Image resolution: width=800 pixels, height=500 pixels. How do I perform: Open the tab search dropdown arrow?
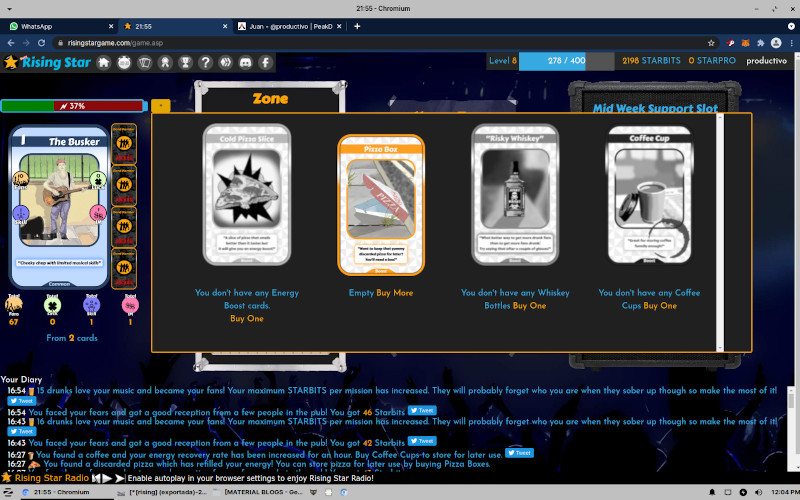[791, 27]
